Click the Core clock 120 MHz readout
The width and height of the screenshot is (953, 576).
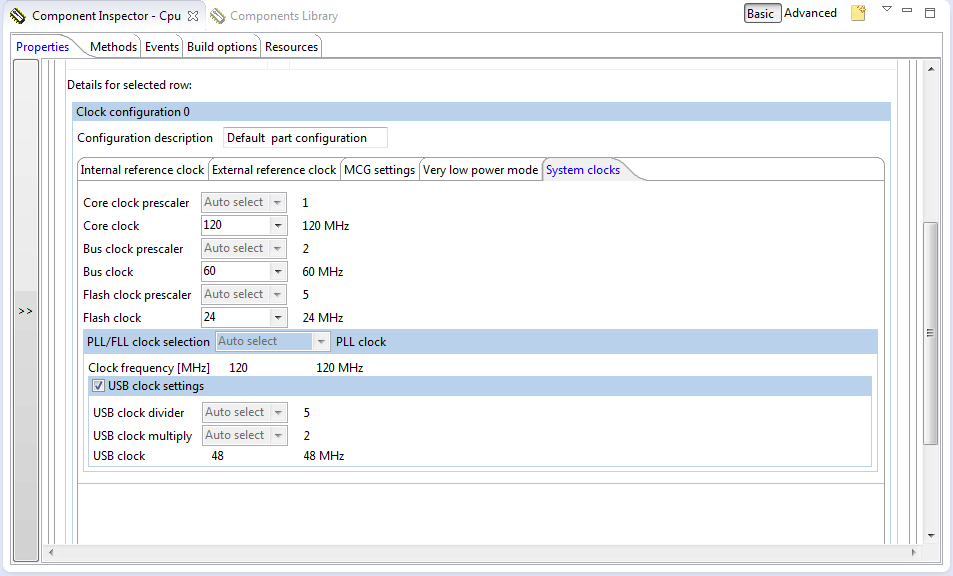pos(326,226)
